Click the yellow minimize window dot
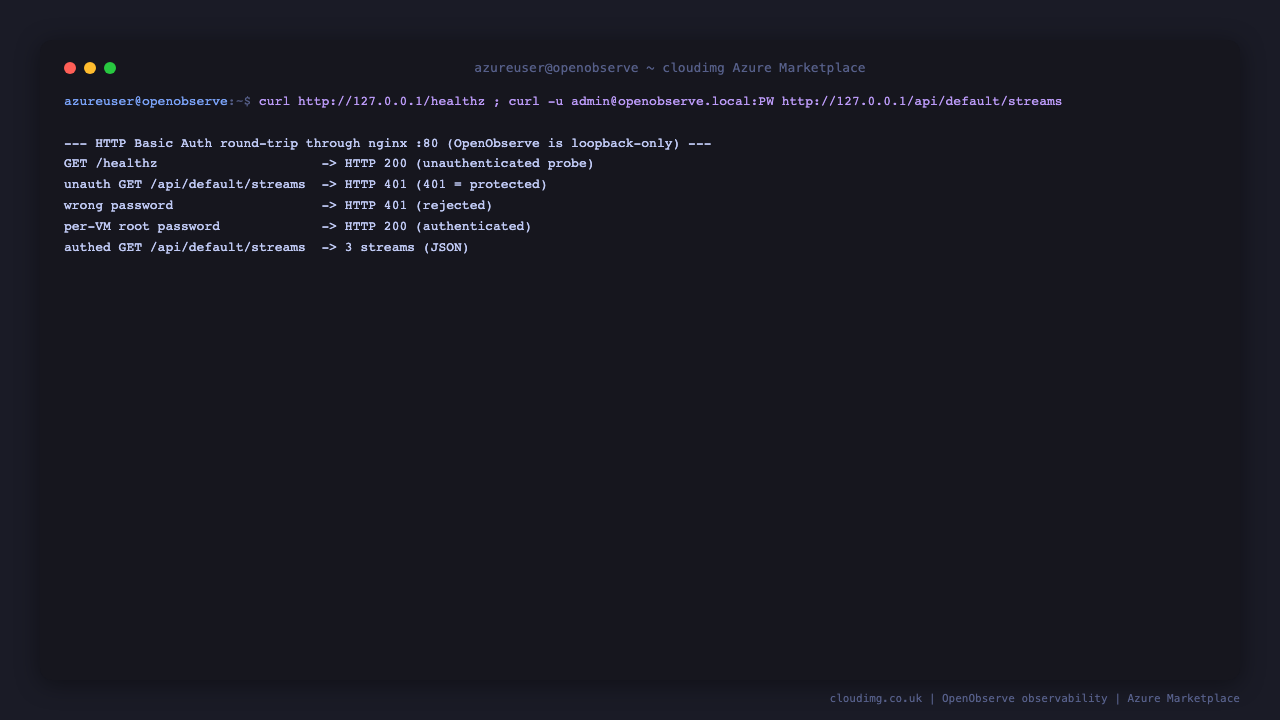The width and height of the screenshot is (1280, 720). click(x=90, y=68)
